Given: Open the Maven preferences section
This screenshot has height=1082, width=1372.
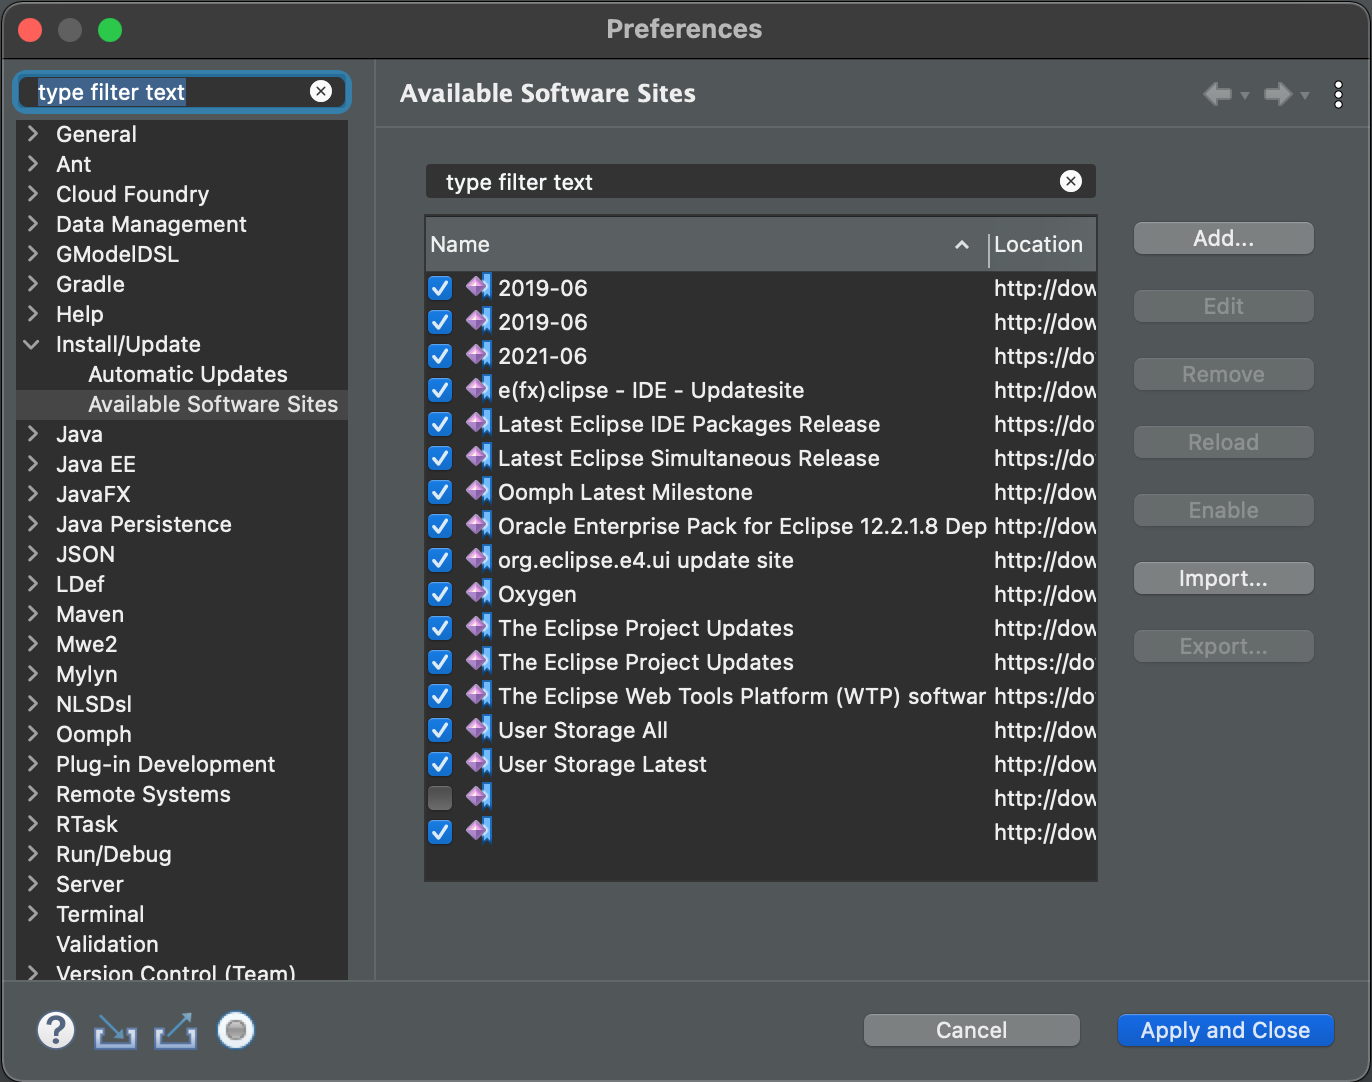Looking at the screenshot, I should point(89,614).
